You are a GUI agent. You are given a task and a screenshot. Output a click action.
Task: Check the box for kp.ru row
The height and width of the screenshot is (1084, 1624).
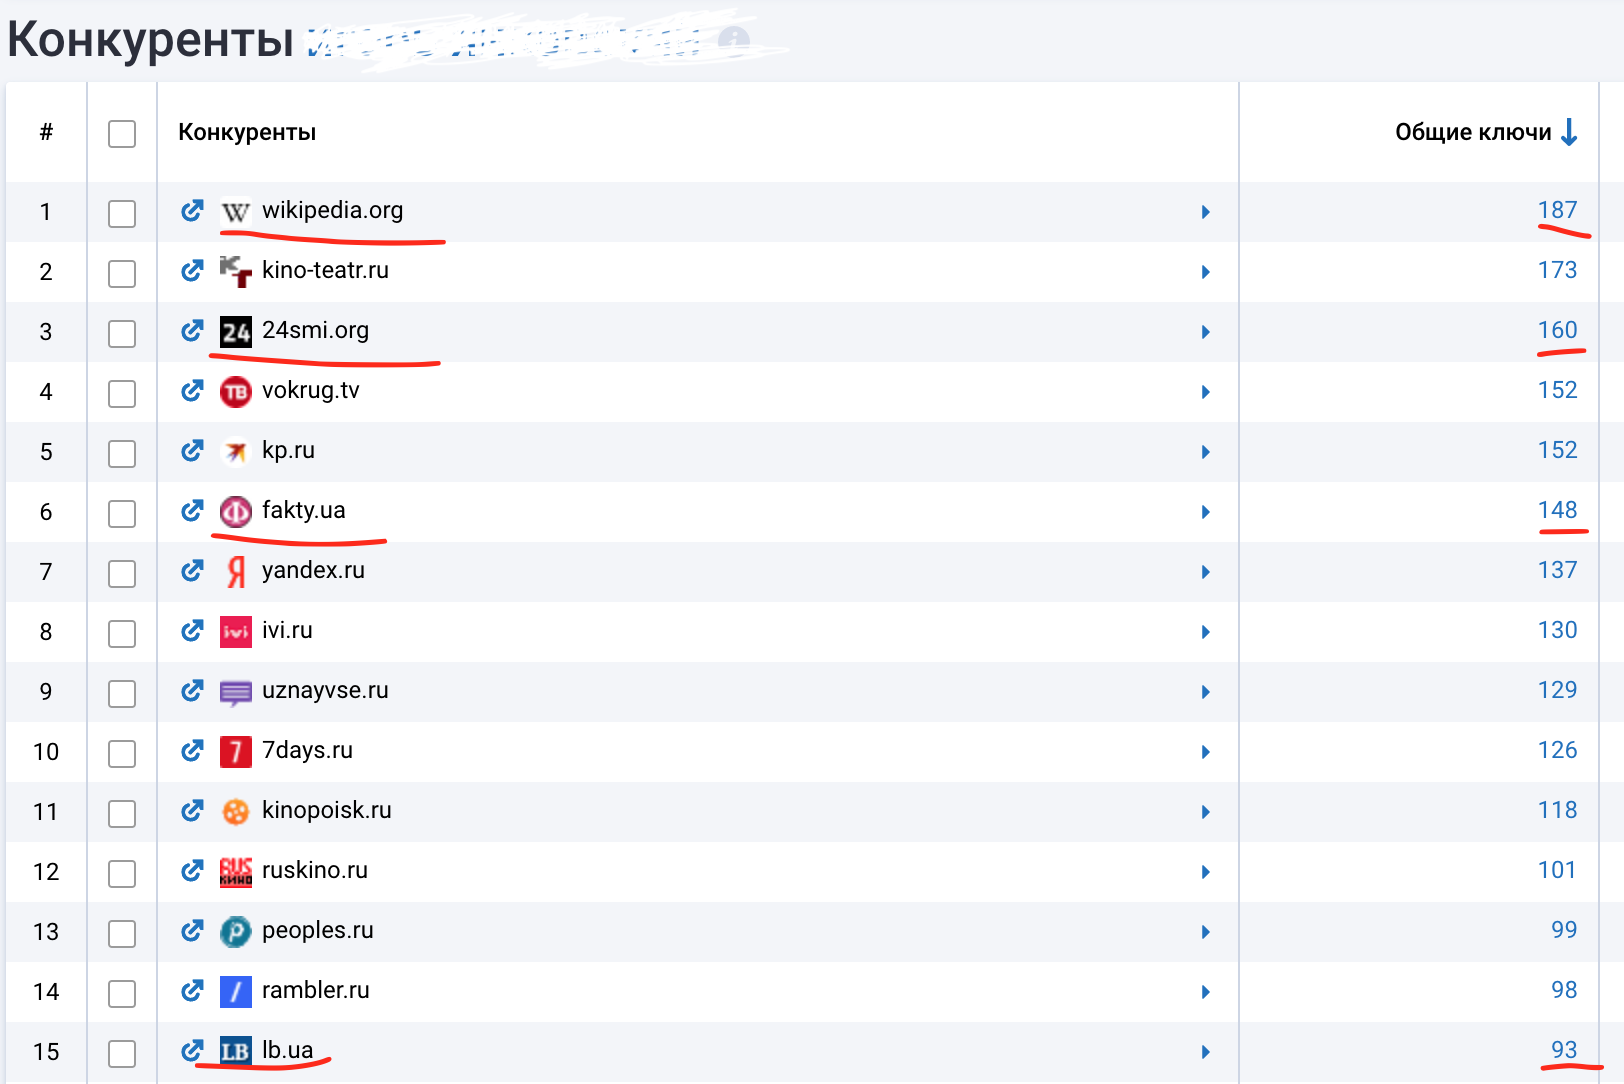(x=122, y=454)
